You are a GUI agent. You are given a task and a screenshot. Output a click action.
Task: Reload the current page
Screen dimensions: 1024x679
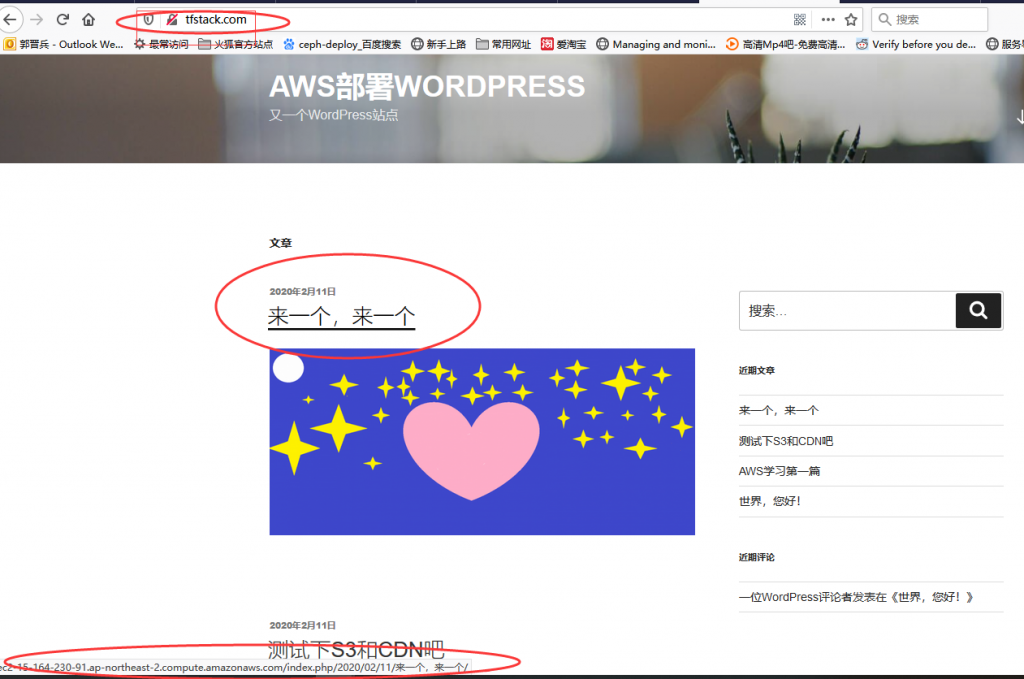tap(63, 20)
